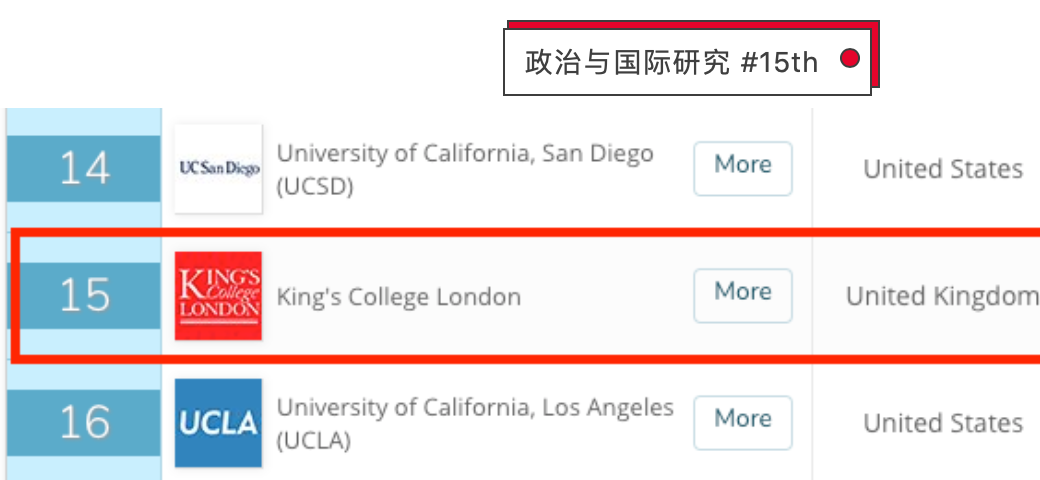Click the (UCSD) abbreviation text

pyautogui.click(x=314, y=186)
